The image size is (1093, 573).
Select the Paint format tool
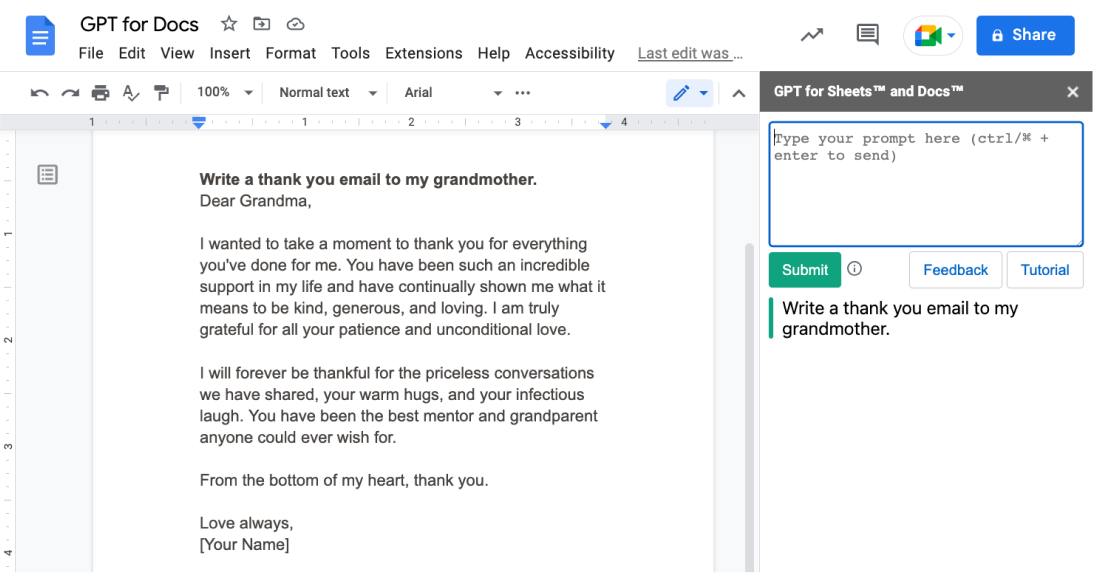[161, 93]
